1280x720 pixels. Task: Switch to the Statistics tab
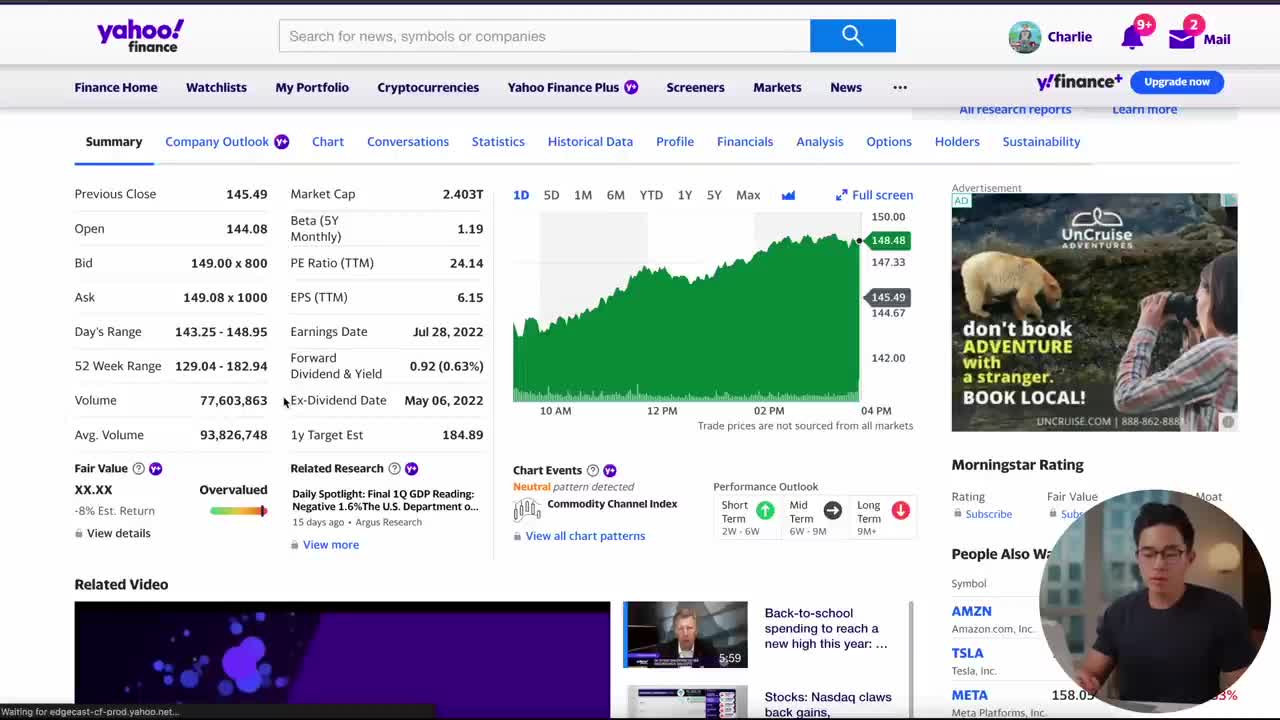pyautogui.click(x=498, y=141)
